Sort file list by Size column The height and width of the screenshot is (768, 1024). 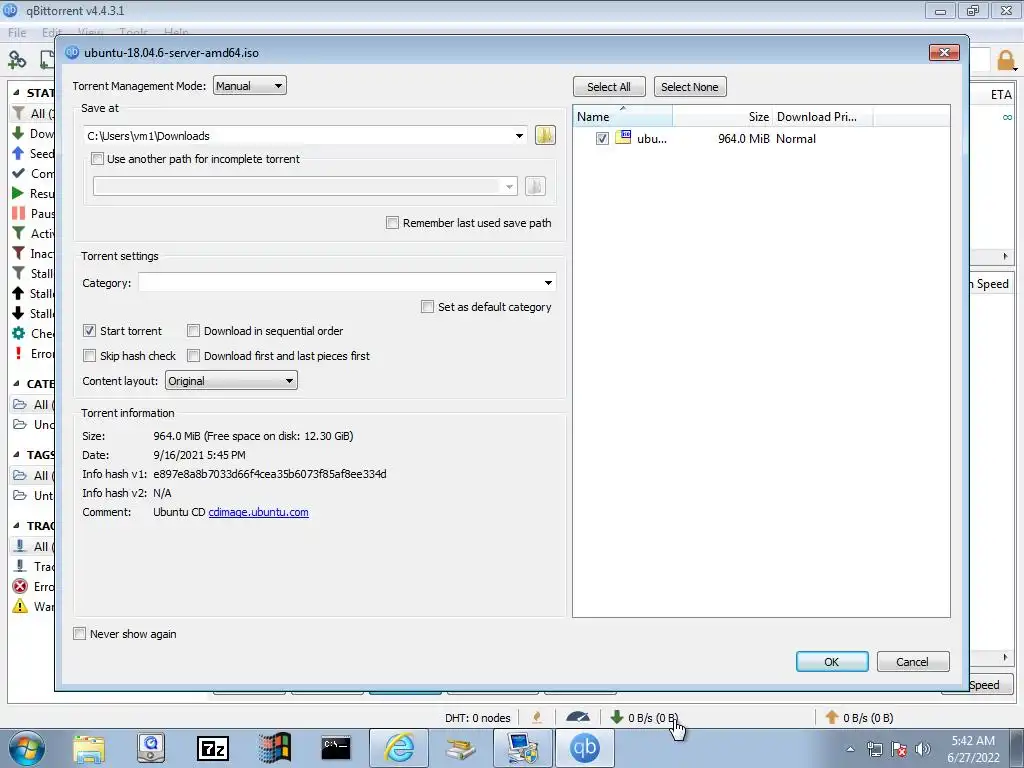pyautogui.click(x=722, y=116)
